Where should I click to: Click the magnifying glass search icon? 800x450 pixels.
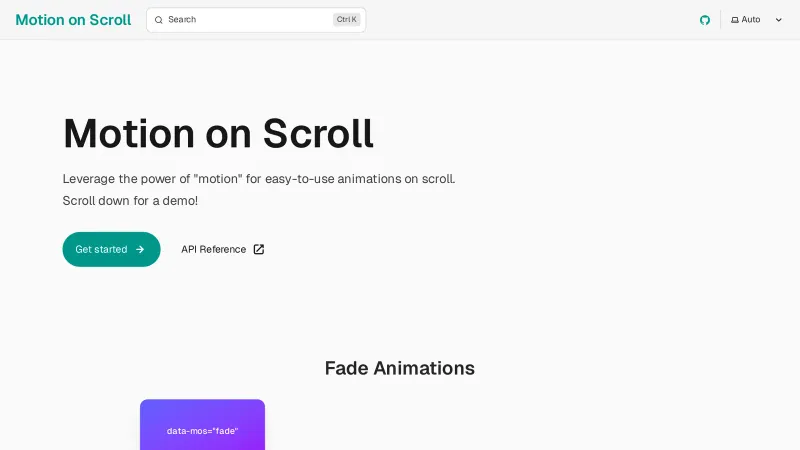(158, 20)
